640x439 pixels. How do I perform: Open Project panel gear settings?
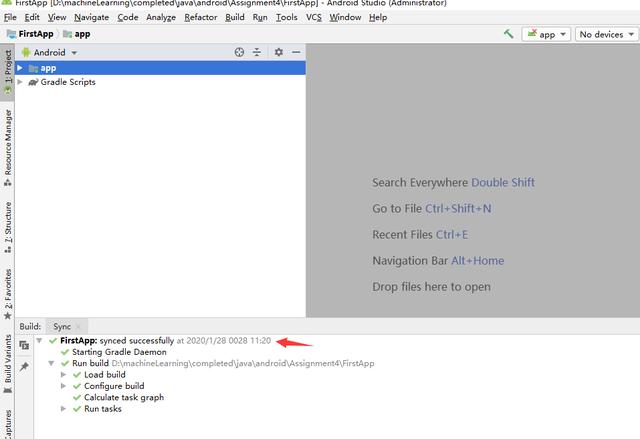pyautogui.click(x=279, y=52)
